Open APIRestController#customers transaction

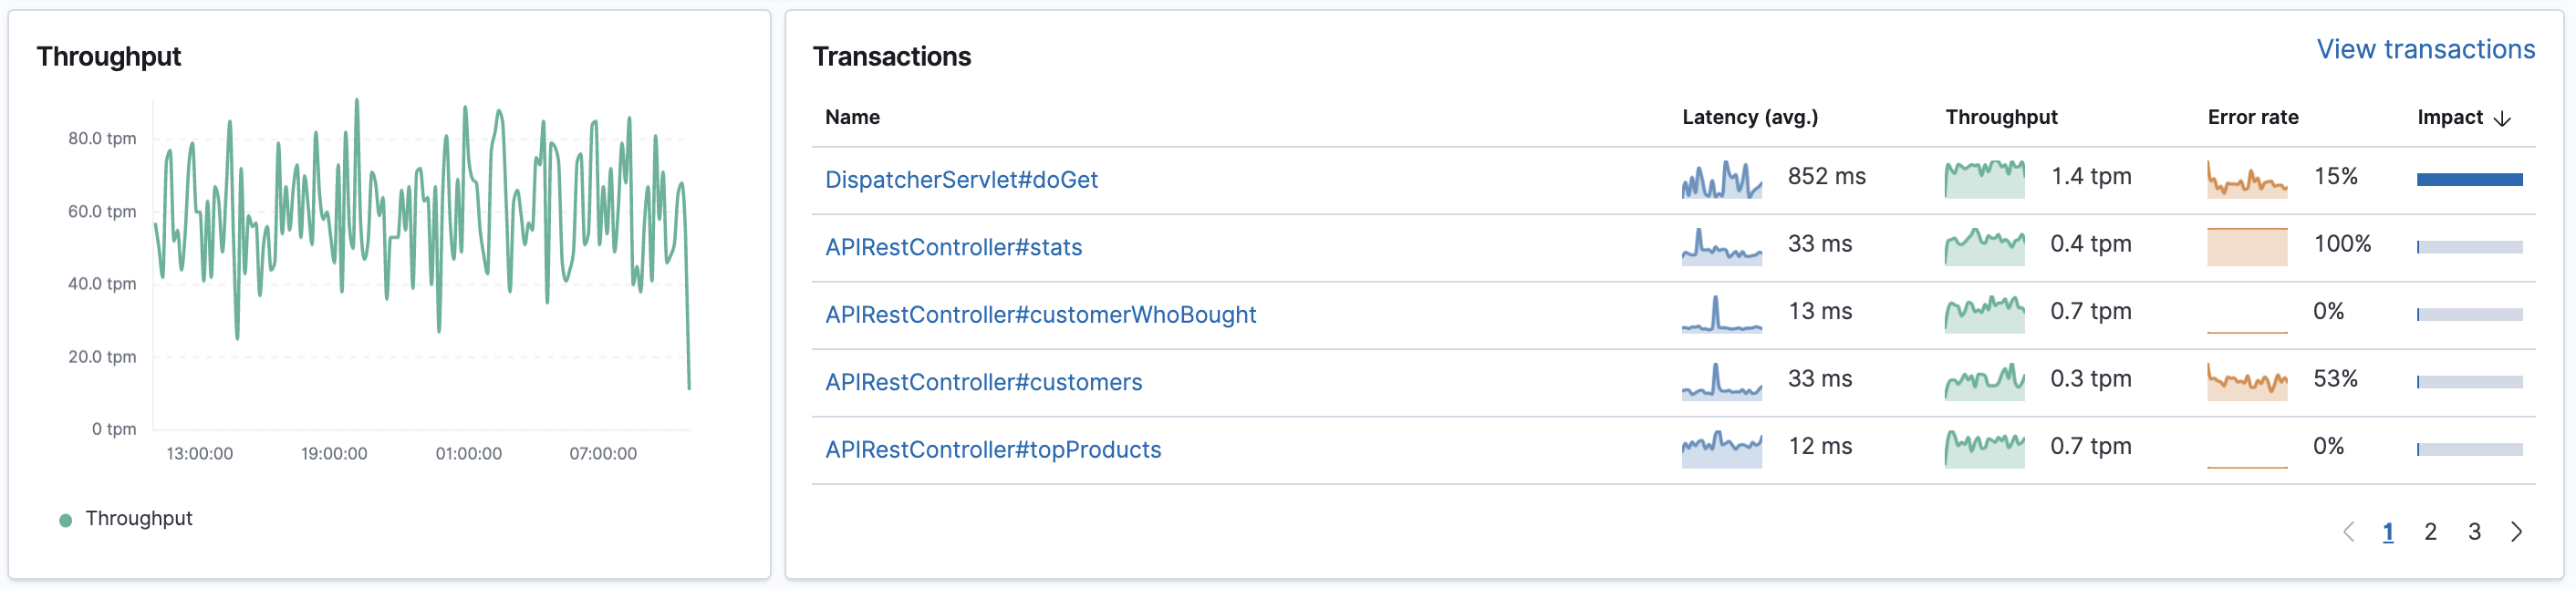(983, 382)
